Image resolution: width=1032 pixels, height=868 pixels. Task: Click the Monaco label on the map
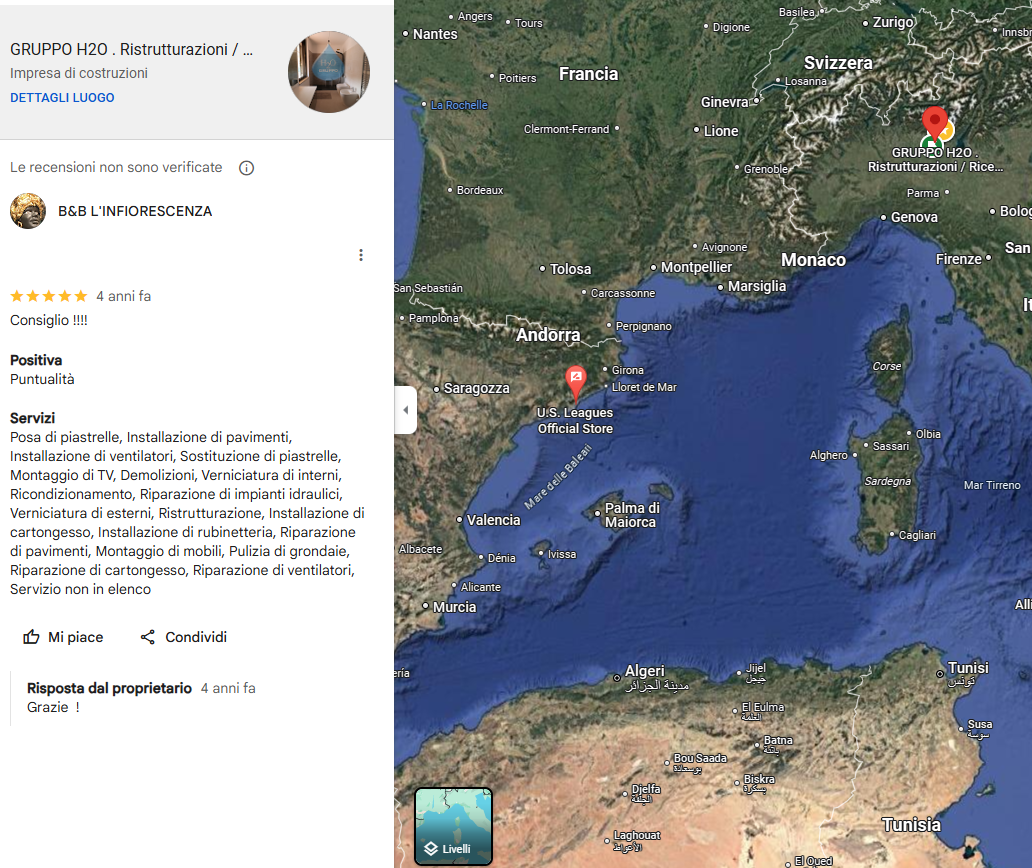[813, 260]
